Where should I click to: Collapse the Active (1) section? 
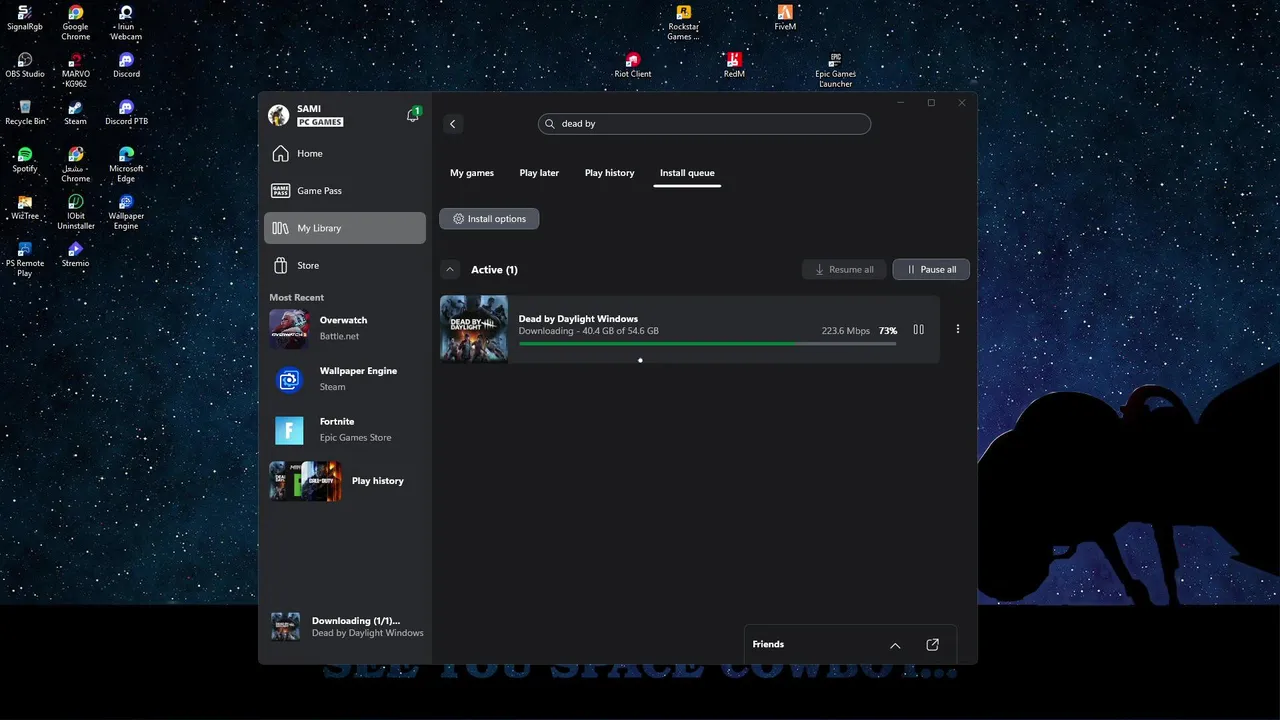(450, 269)
